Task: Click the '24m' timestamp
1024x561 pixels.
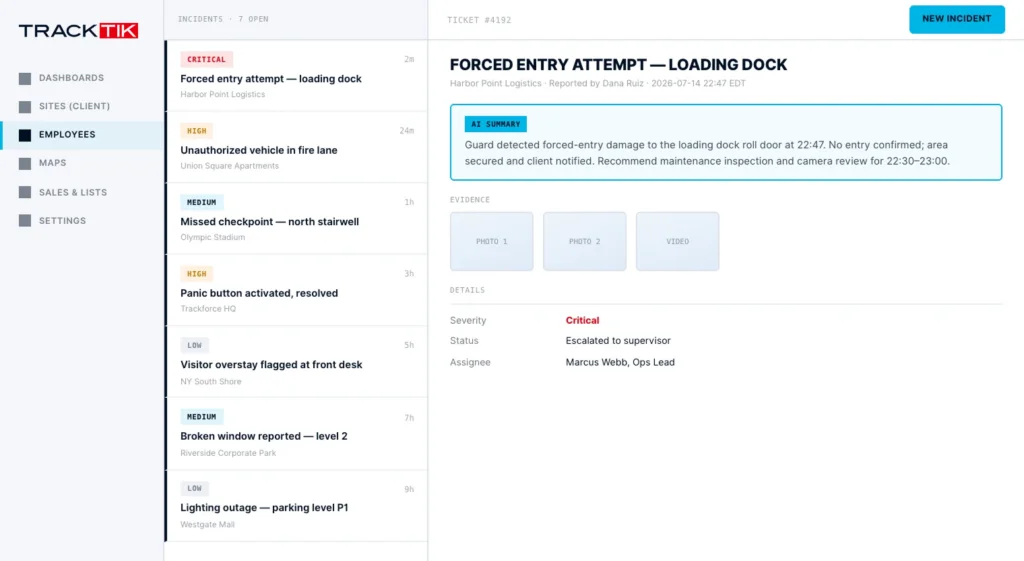Action: click(x=407, y=131)
